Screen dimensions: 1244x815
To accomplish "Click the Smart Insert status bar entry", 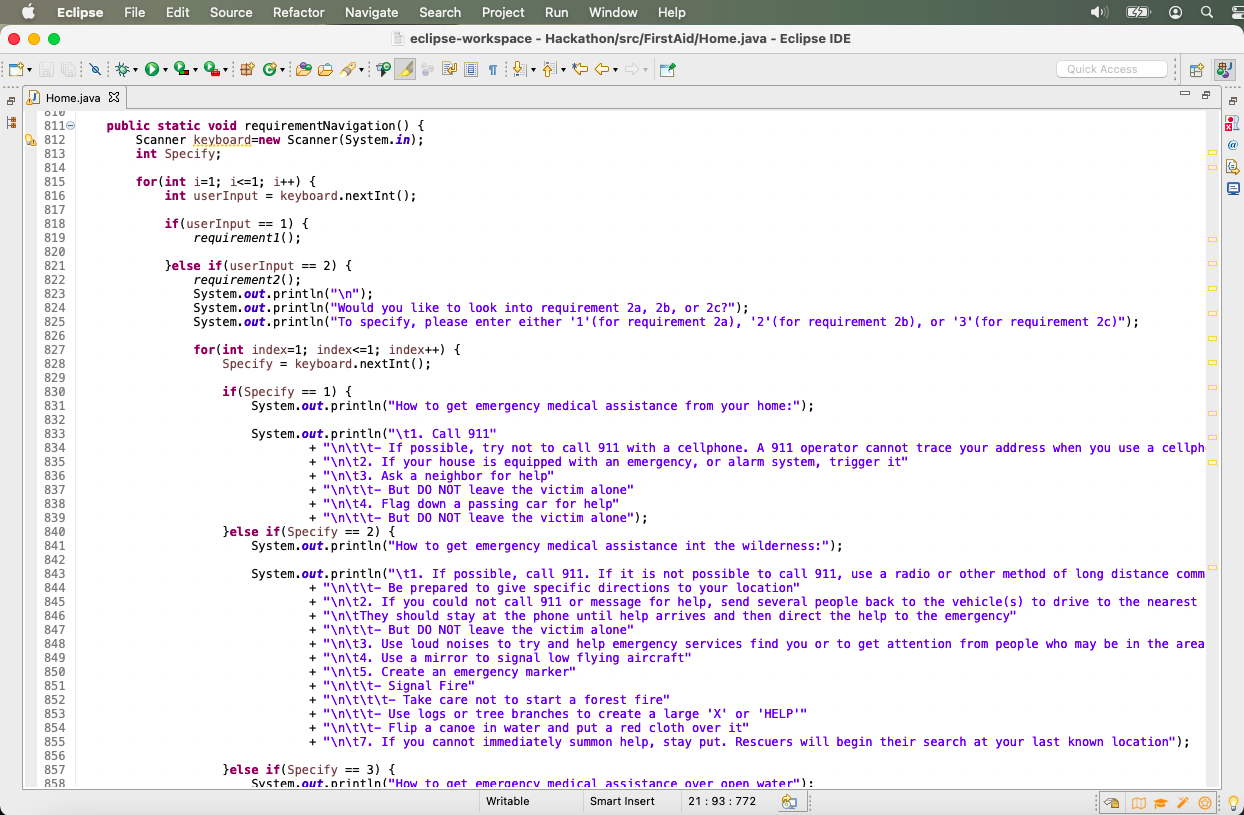I will tap(622, 801).
